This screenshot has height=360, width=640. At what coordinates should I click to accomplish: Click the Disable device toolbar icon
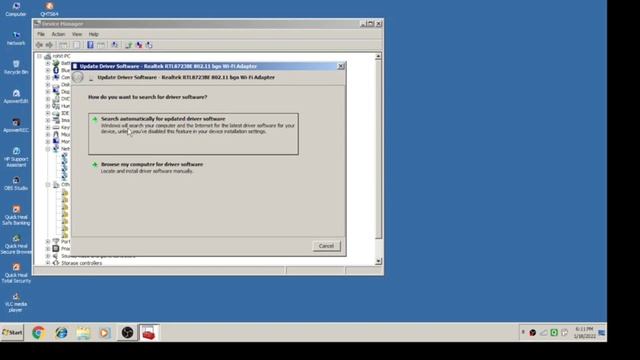click(149, 45)
